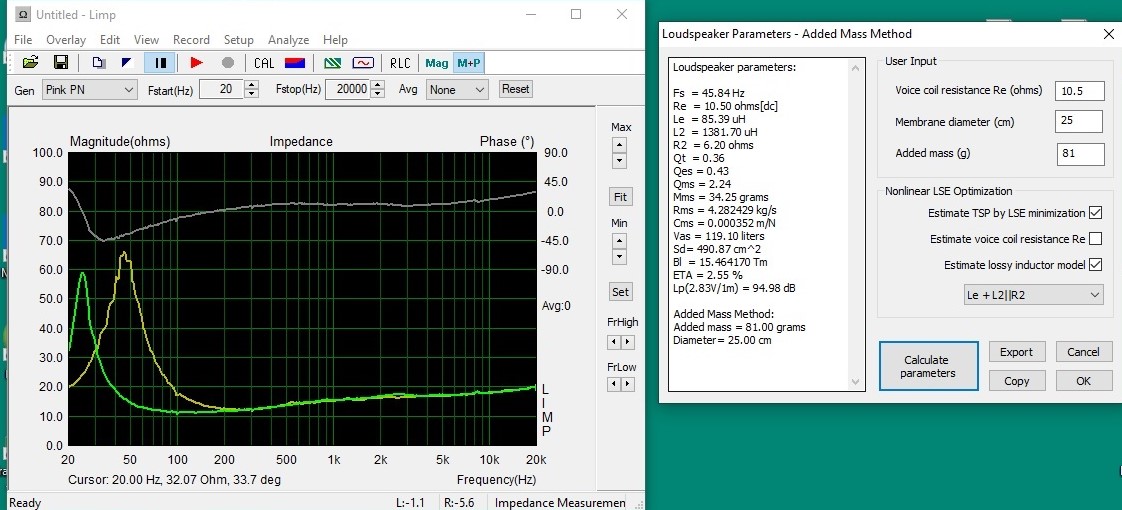Image resolution: width=1122 pixels, height=510 pixels.
Task: Open the Edit menu
Action: click(x=109, y=39)
